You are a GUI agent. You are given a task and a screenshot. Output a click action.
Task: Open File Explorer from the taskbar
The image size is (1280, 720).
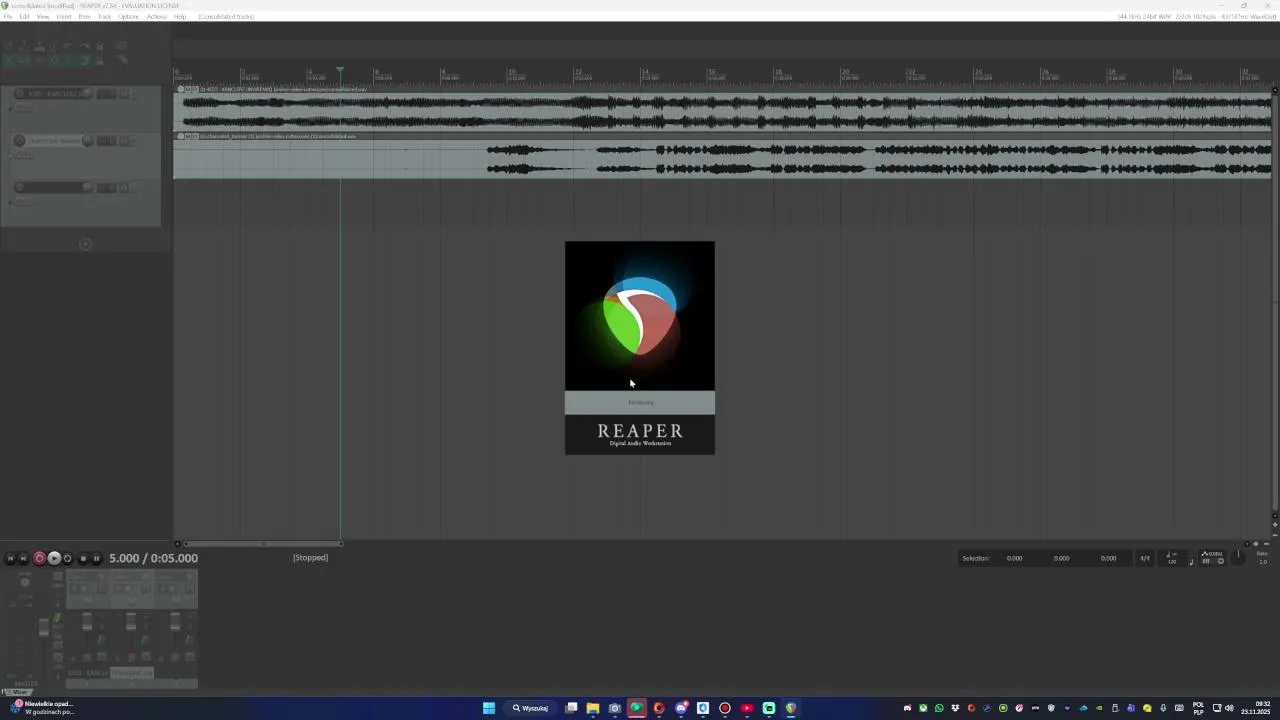593,708
